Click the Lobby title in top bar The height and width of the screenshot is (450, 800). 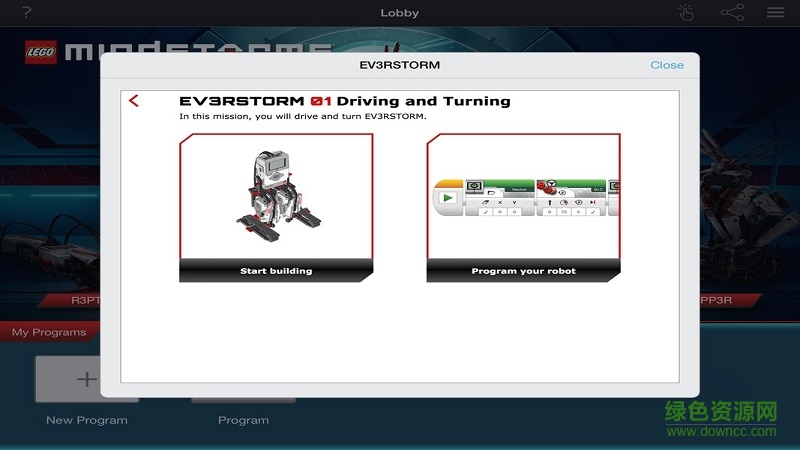click(400, 13)
